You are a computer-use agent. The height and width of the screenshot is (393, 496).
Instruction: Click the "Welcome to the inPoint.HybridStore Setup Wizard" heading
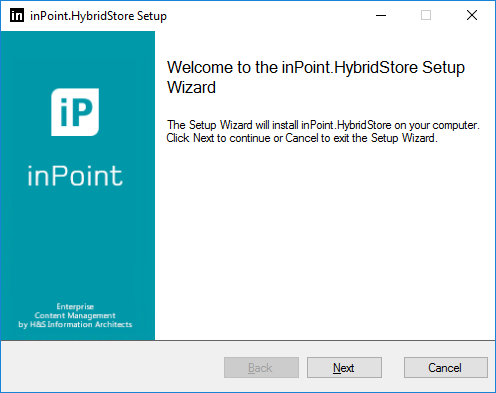coord(316,77)
